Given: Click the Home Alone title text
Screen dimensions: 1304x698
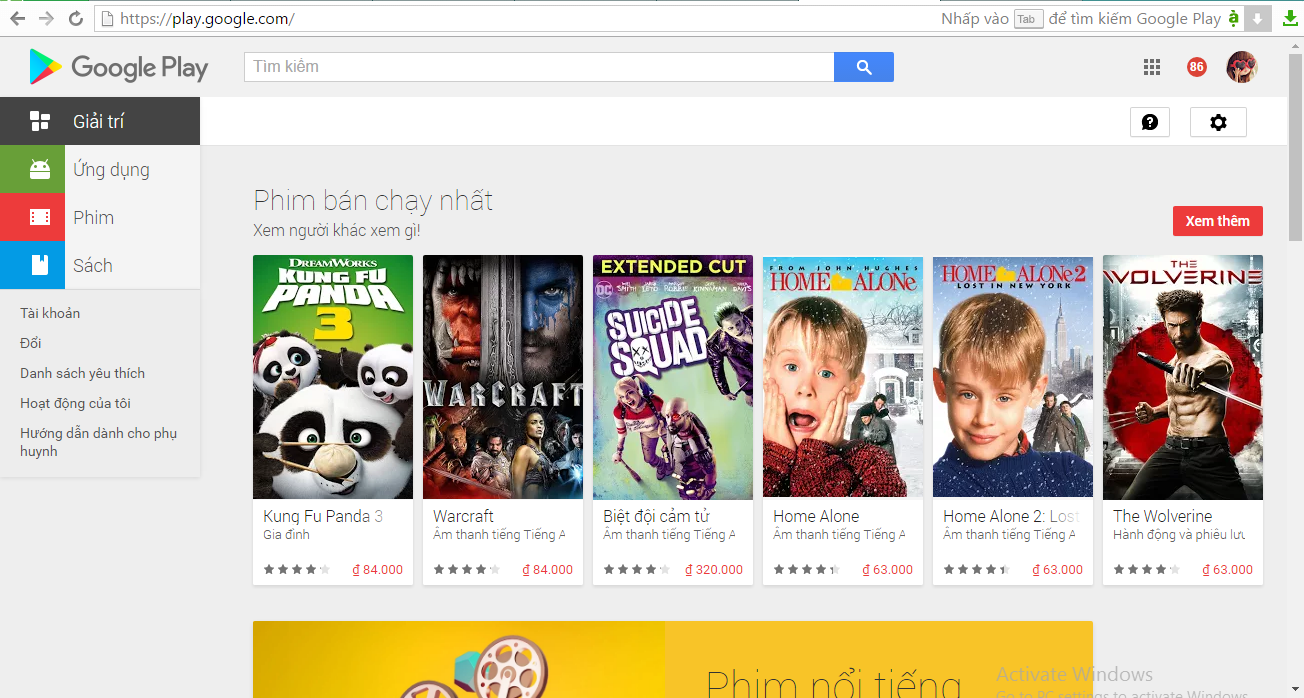Looking at the screenshot, I should pos(816,516).
